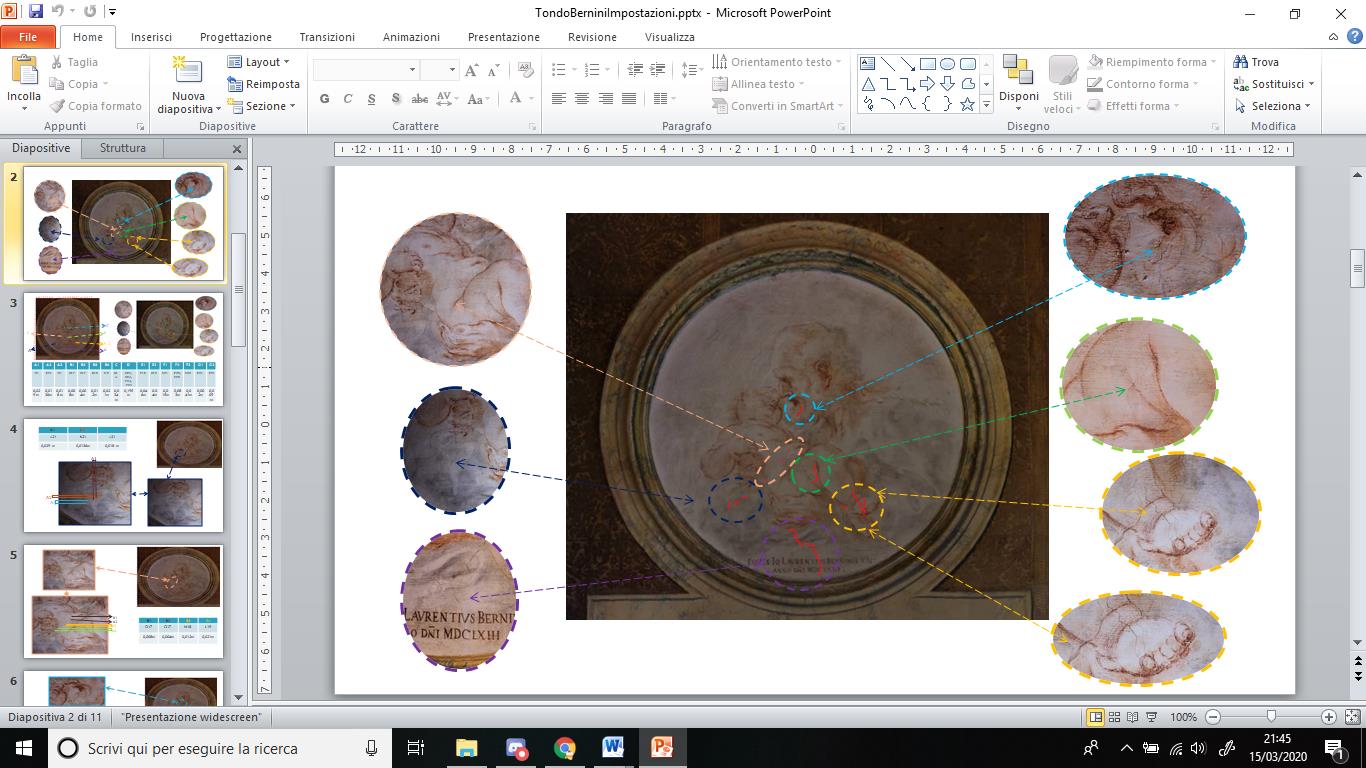Switch to the Struttura pane tab
Image resolution: width=1366 pixels, height=768 pixels.
pos(122,148)
